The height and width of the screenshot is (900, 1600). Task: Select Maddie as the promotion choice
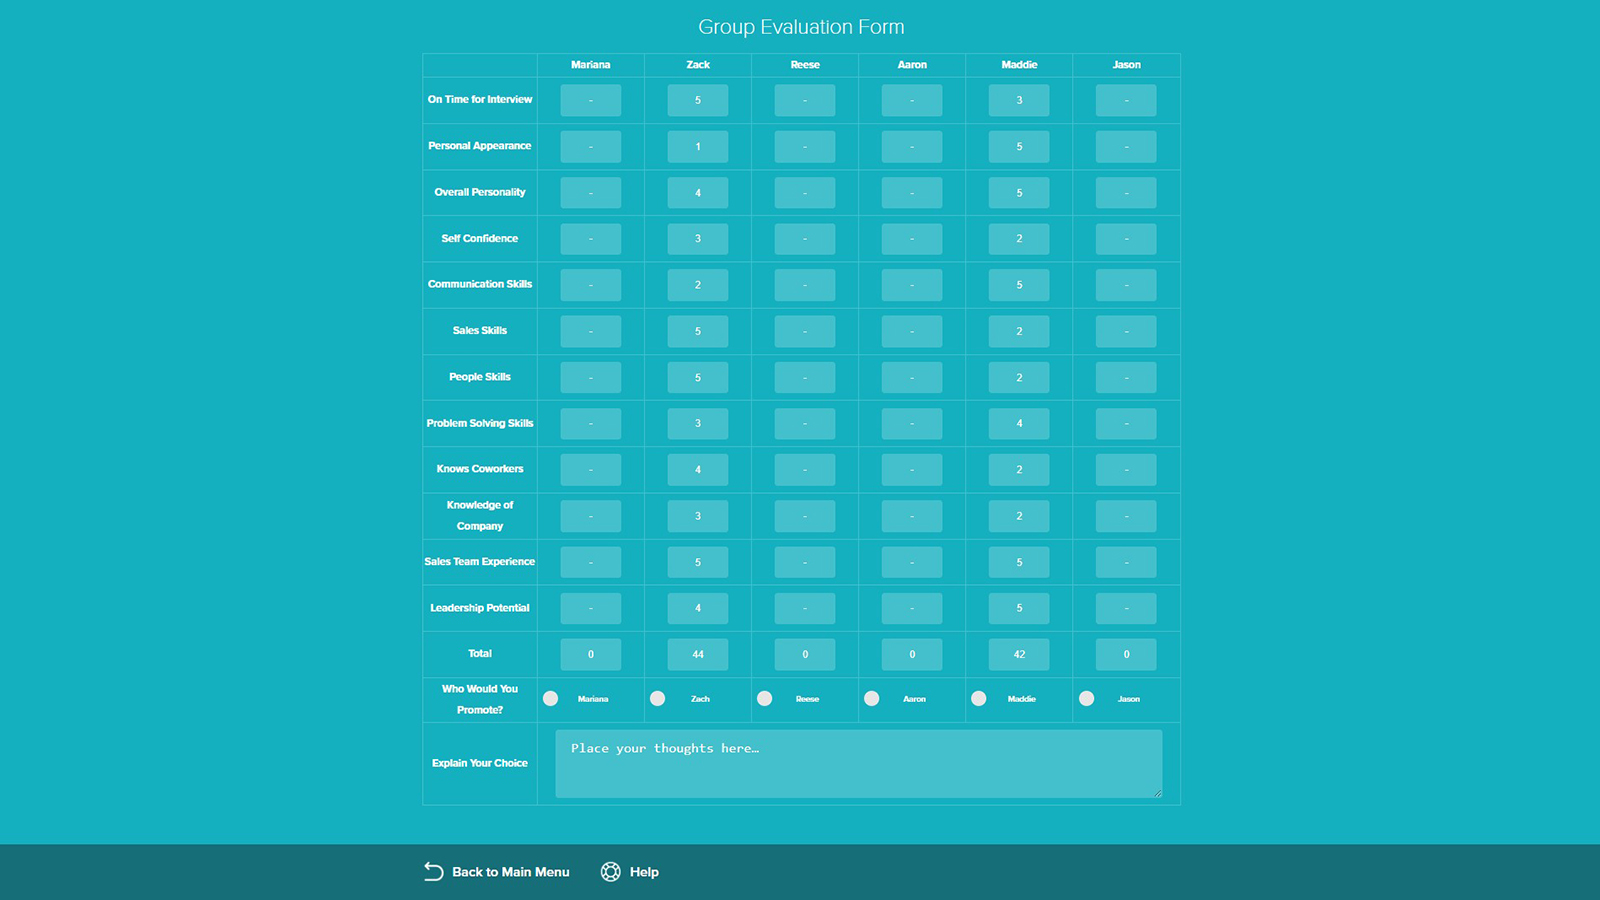979,699
